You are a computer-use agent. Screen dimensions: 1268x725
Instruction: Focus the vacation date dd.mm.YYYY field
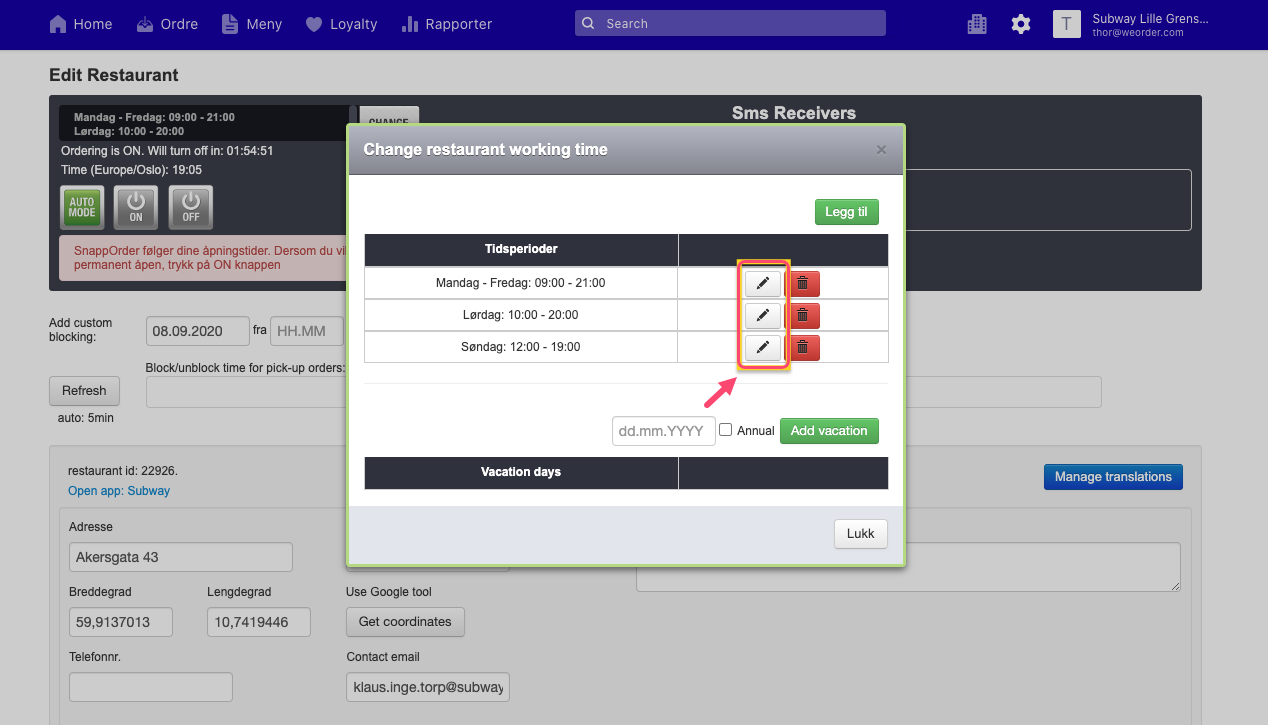pos(664,431)
